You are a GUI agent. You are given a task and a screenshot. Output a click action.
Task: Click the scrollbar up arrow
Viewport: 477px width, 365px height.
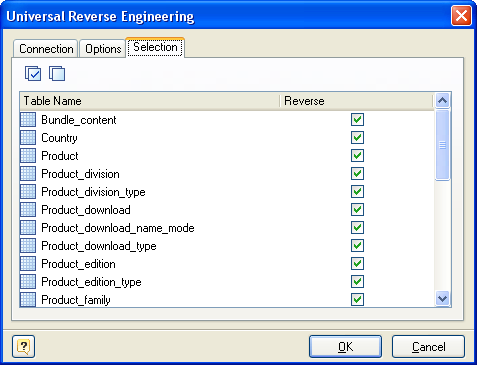[x=443, y=100]
